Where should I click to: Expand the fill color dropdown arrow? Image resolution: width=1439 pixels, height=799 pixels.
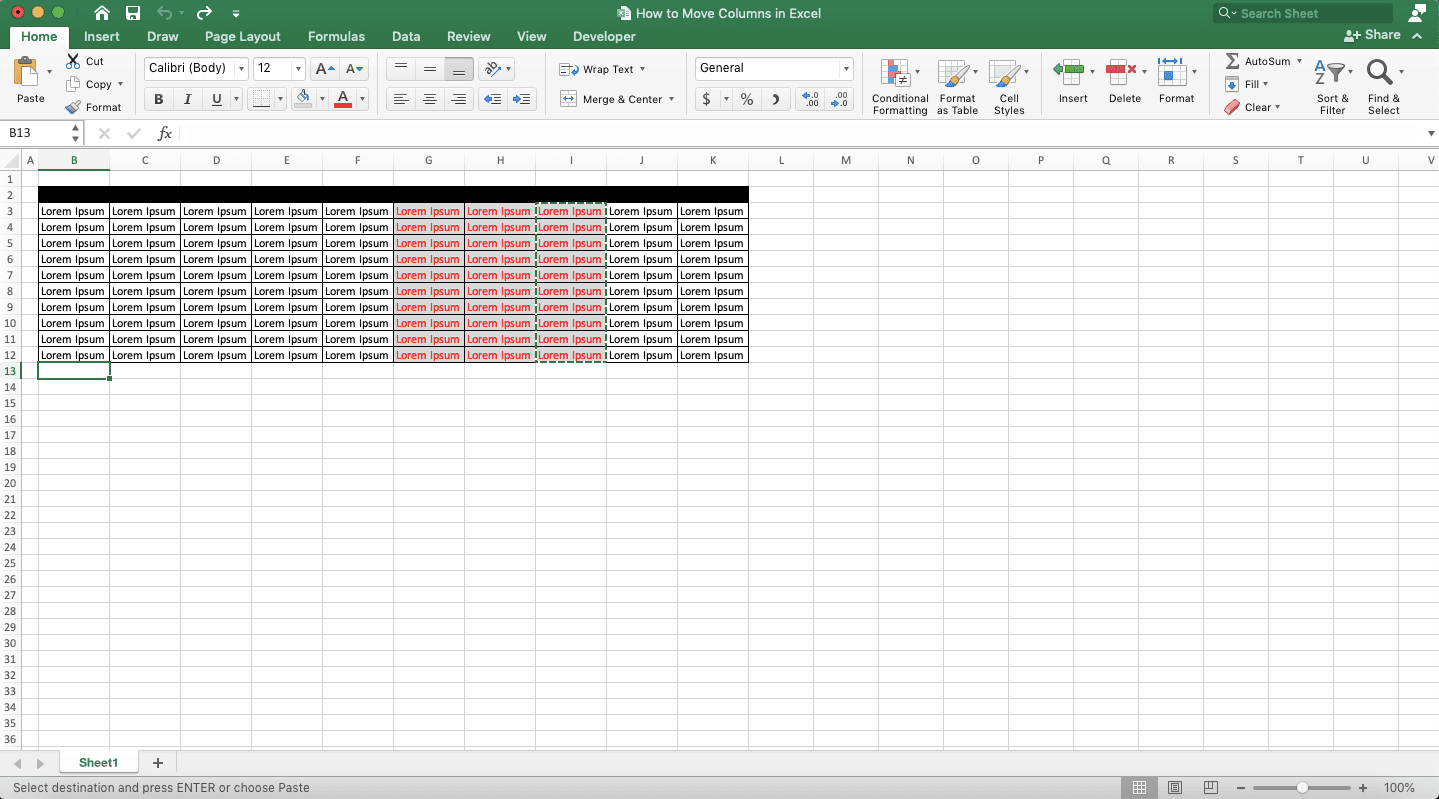tap(322, 99)
